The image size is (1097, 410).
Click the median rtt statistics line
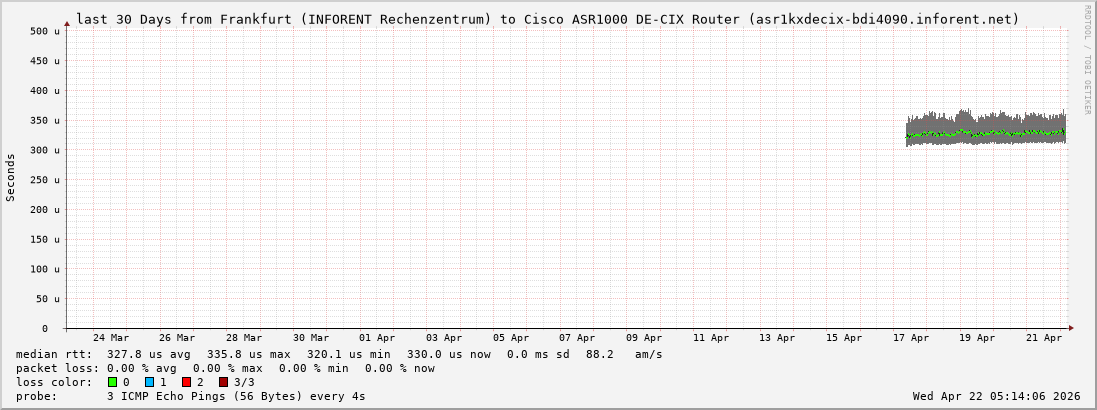[x=339, y=354]
